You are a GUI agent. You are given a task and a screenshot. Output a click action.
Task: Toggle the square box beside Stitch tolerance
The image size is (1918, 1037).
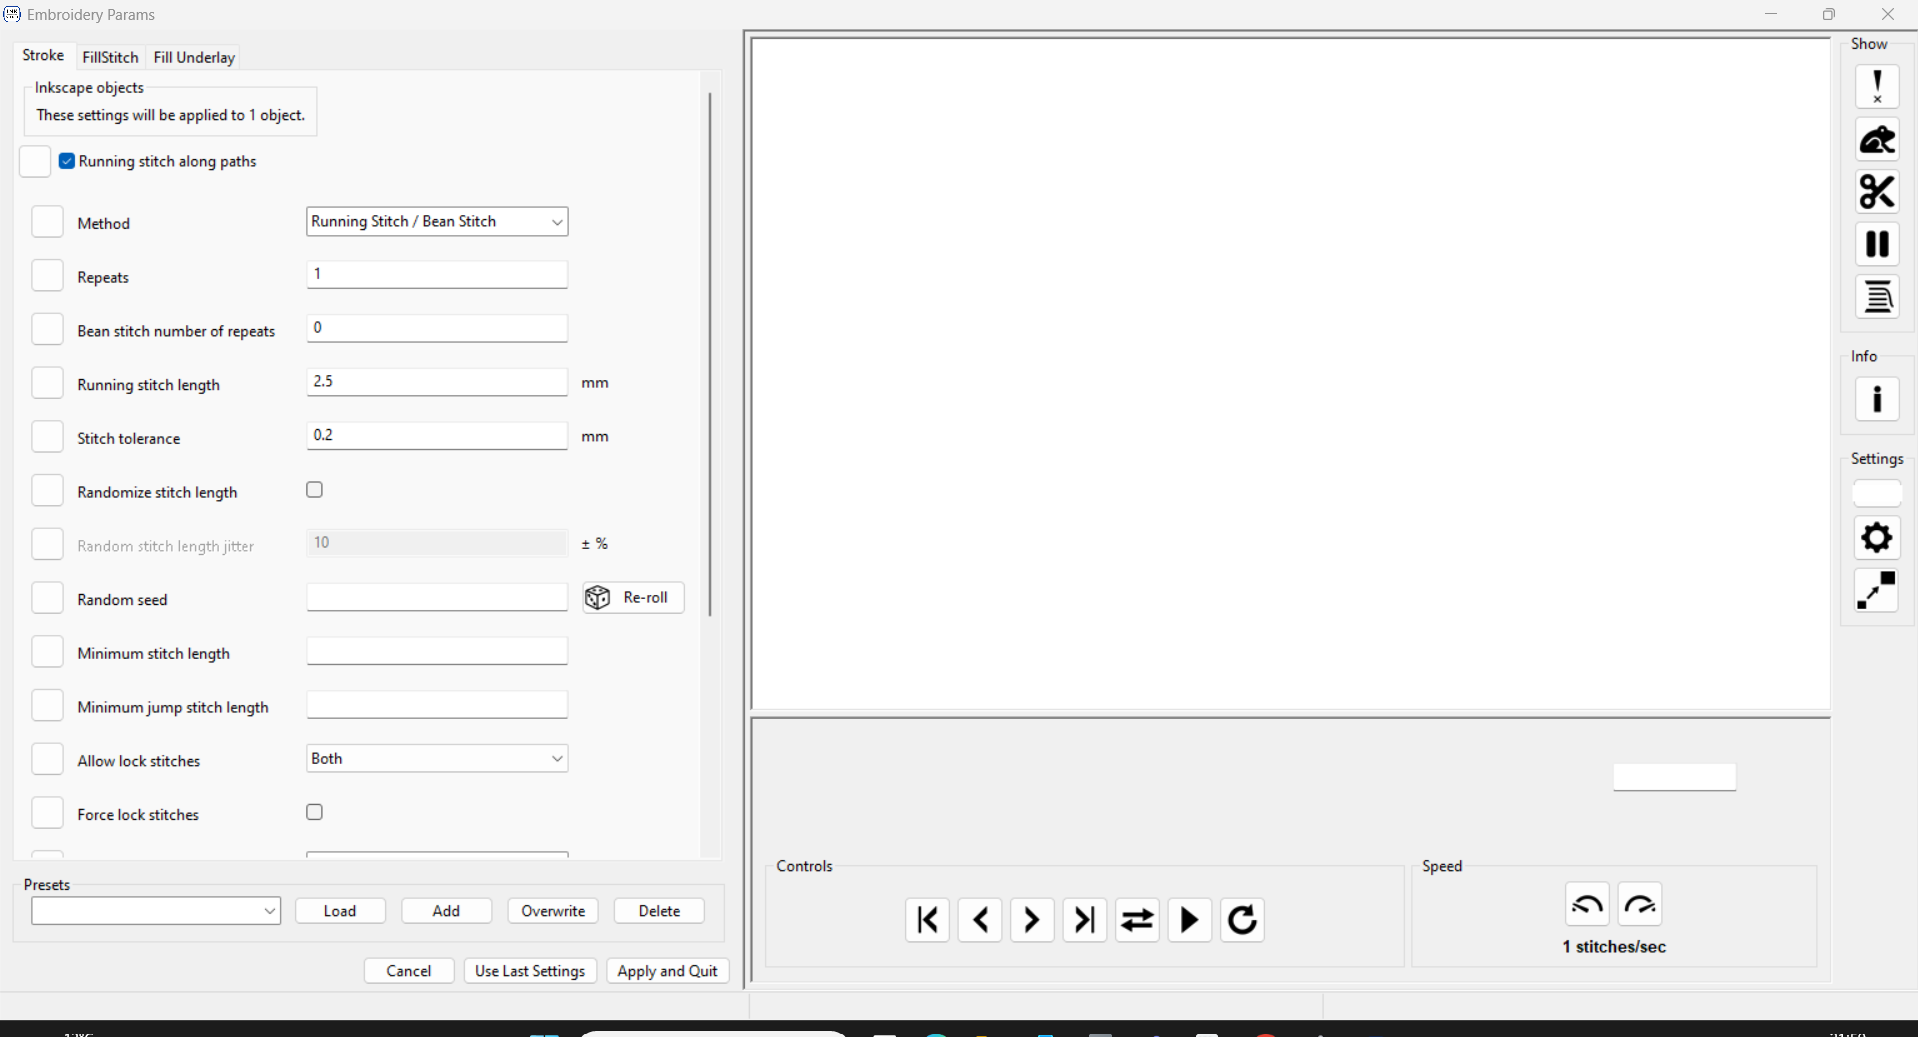click(47, 437)
